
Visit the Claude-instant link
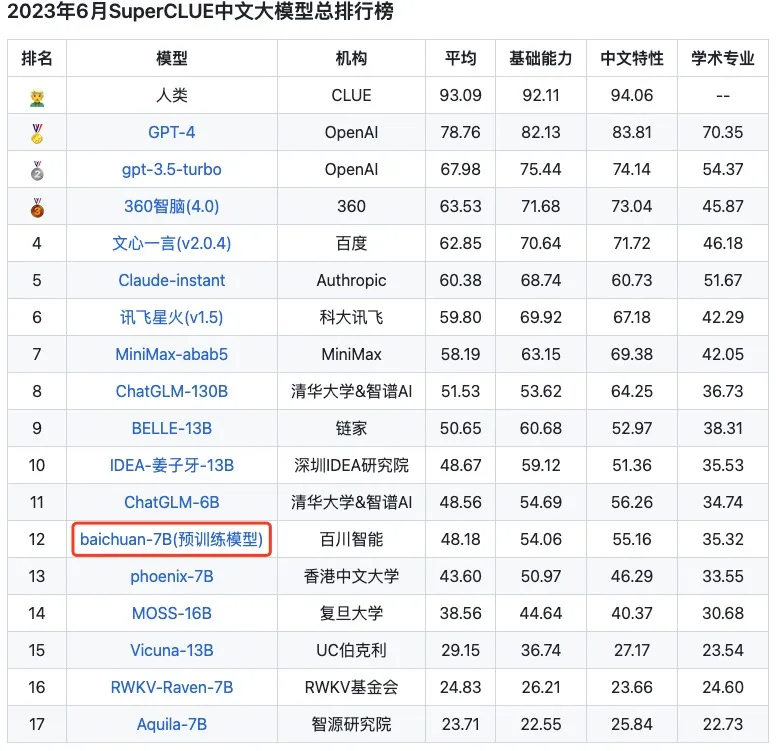172,281
